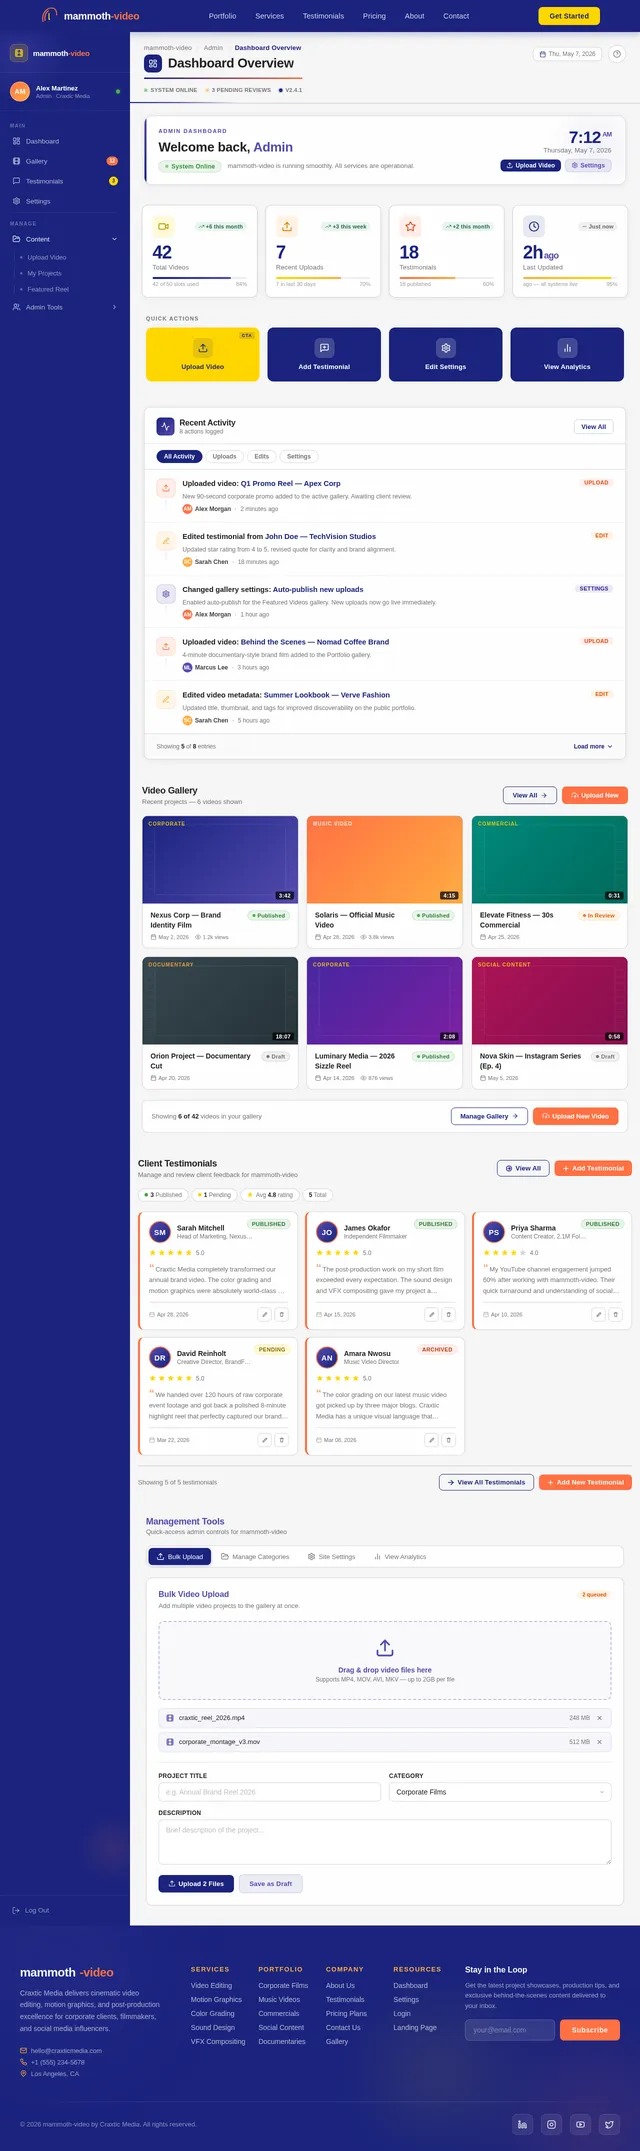Edit James Okafor's testimonial with pencil icon

[431, 1314]
